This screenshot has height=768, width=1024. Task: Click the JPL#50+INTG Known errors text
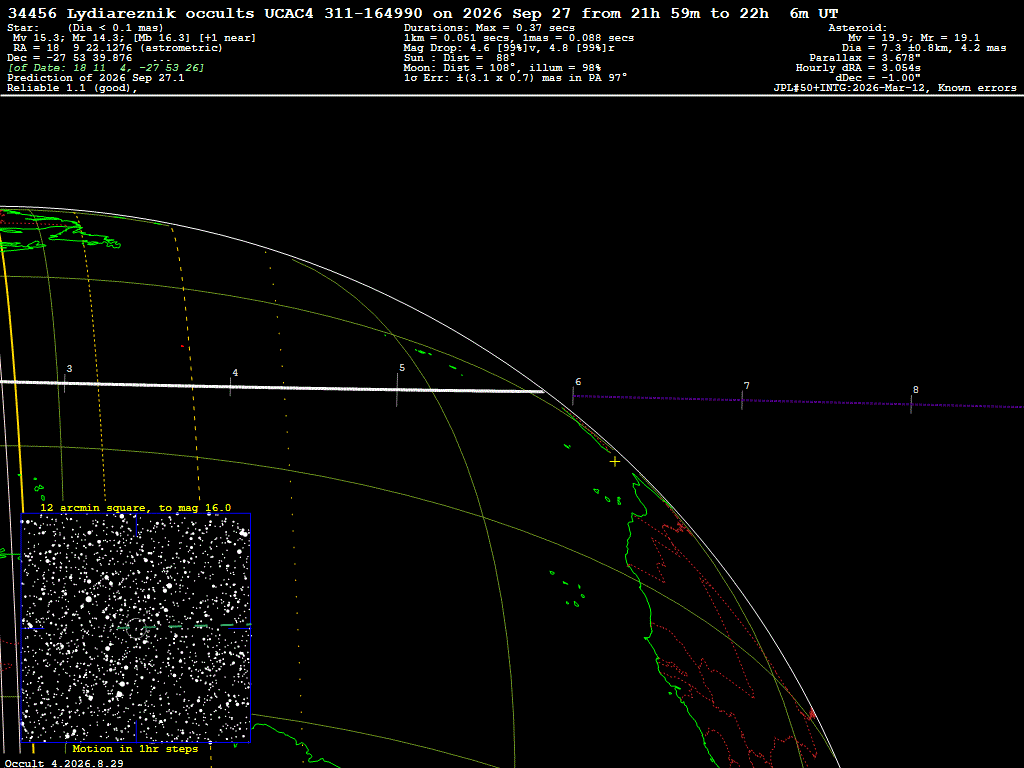[x=895, y=88]
